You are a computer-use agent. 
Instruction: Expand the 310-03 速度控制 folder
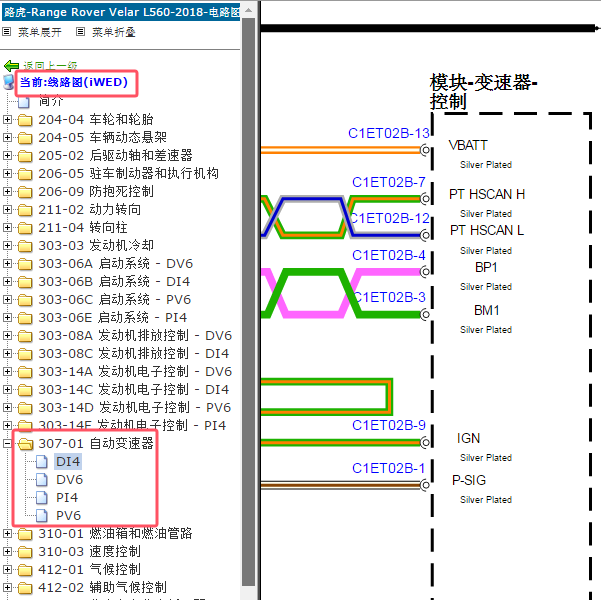pos(7,551)
